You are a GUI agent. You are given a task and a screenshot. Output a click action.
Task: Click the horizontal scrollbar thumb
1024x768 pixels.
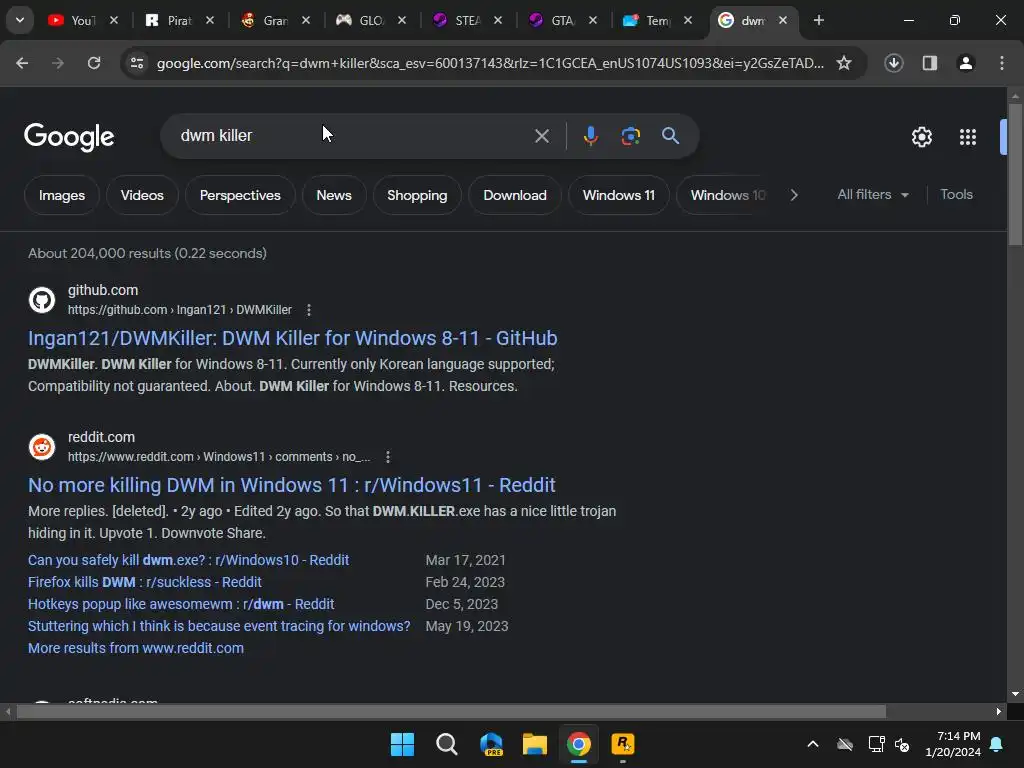coord(451,711)
